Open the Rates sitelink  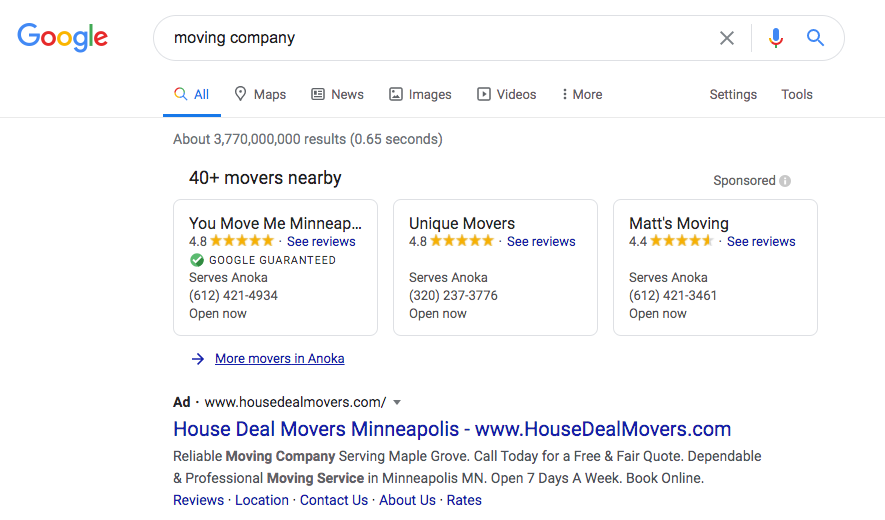point(464,500)
